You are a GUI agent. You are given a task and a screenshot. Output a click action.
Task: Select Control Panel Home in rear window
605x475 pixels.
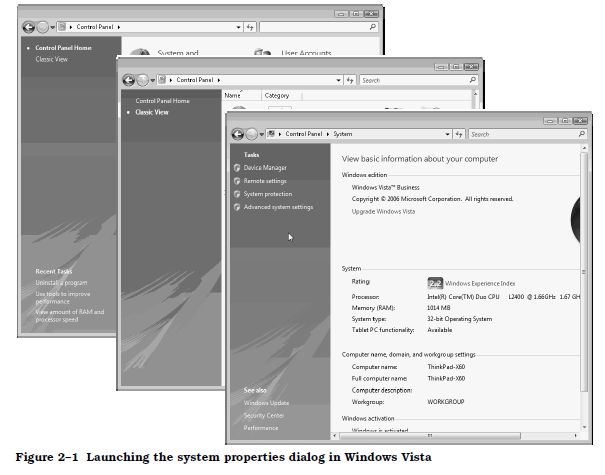[x=63, y=48]
